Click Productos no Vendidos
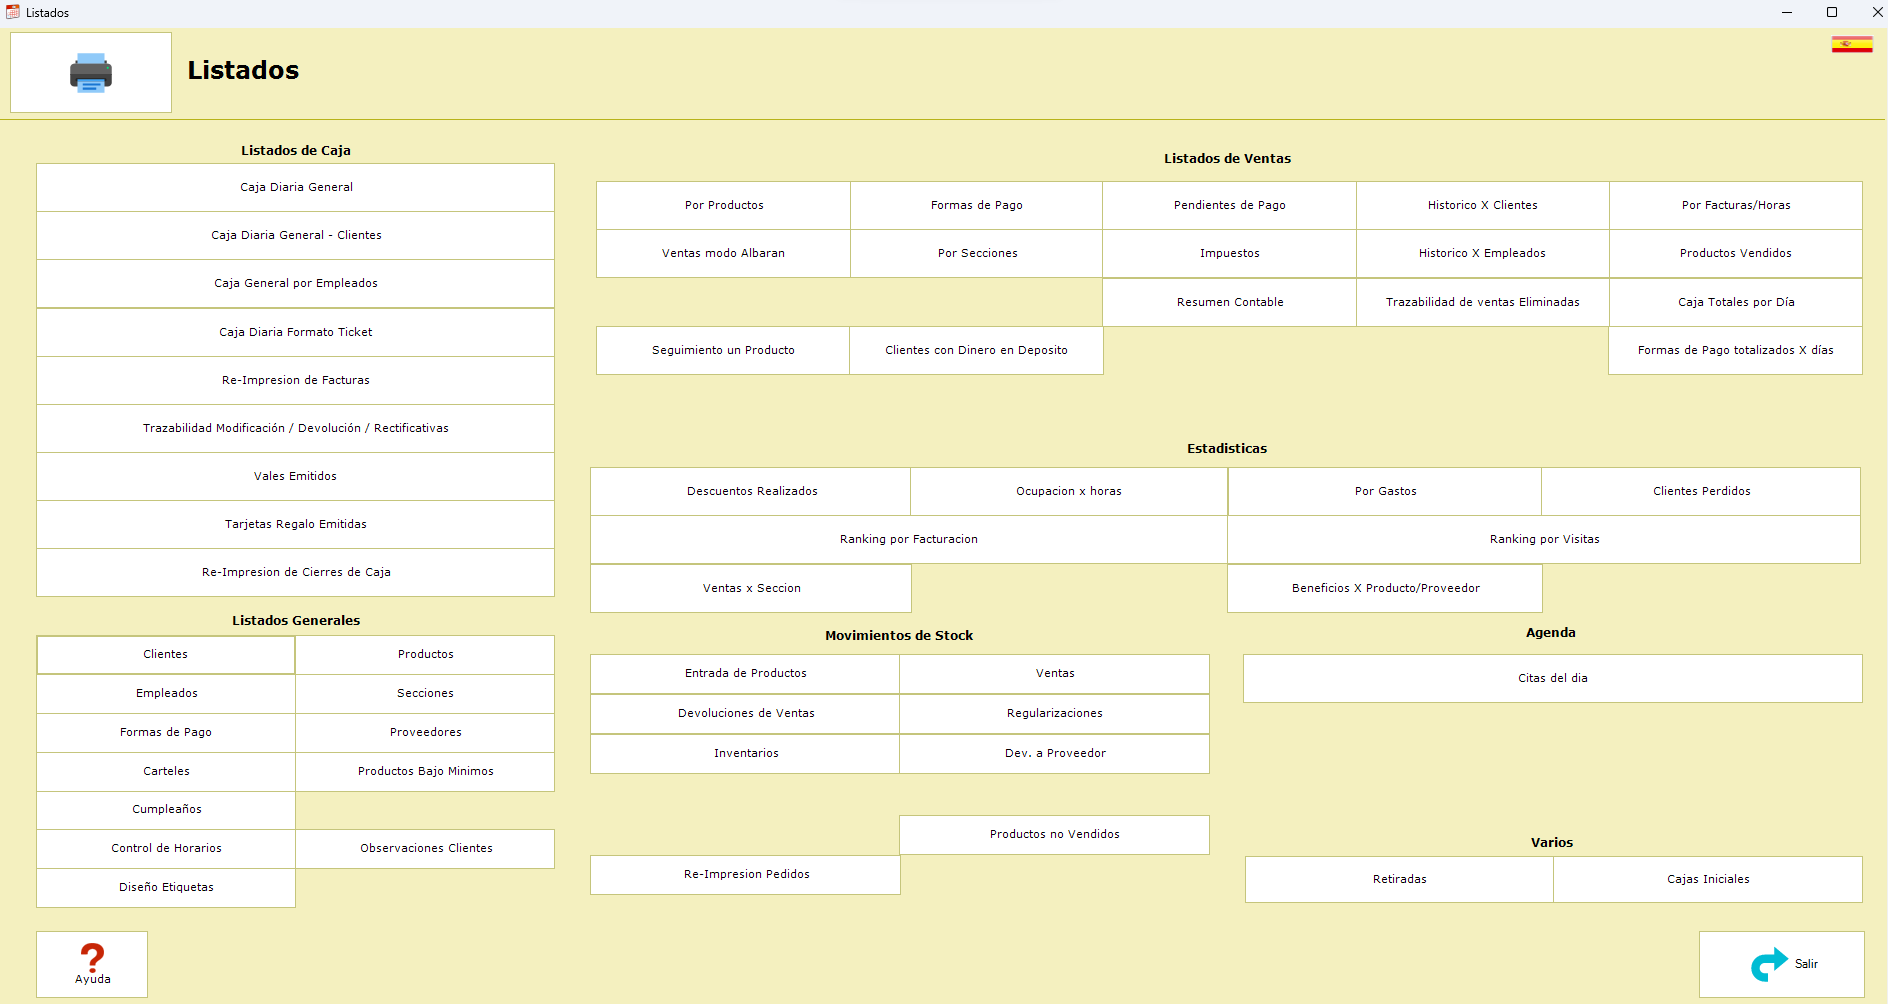This screenshot has width=1888, height=1004. pos(1054,834)
